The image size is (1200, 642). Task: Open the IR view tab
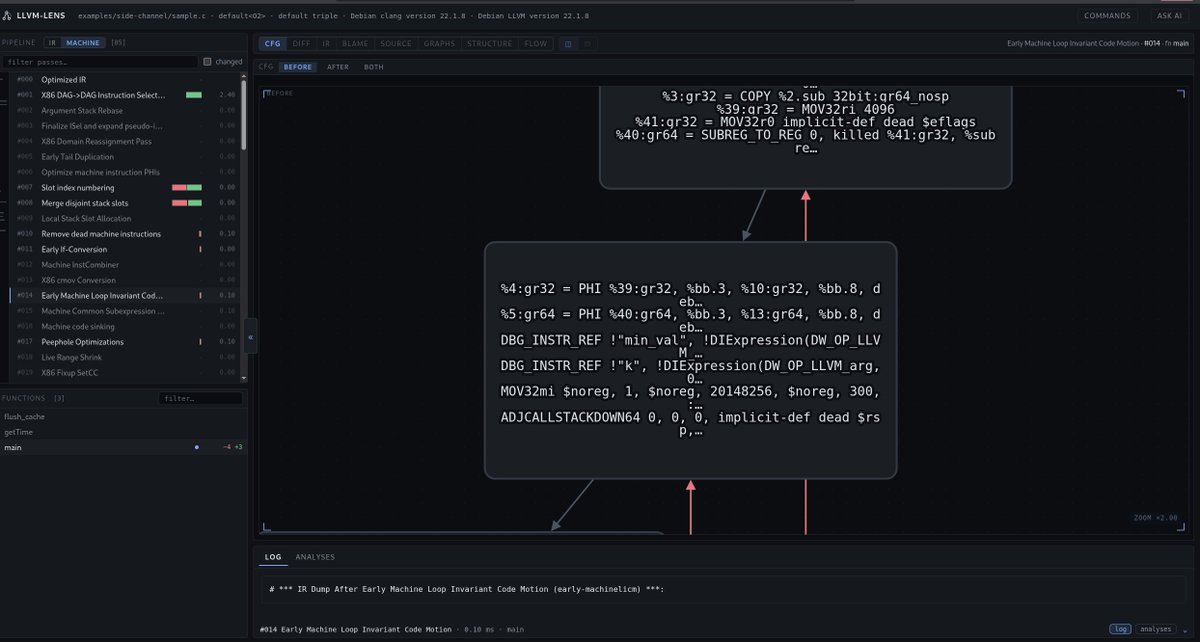[326, 44]
